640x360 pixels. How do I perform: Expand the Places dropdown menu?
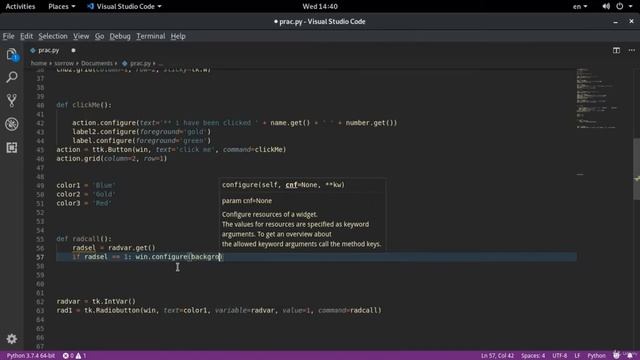pyautogui.click(x=62, y=6)
